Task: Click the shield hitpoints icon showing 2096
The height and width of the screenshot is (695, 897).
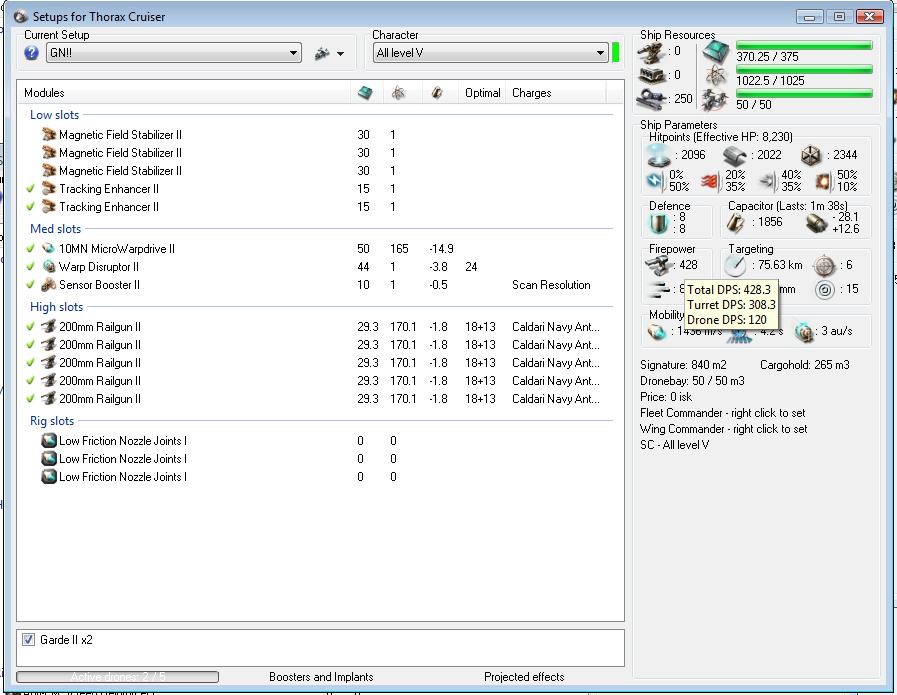Action: [x=658, y=155]
